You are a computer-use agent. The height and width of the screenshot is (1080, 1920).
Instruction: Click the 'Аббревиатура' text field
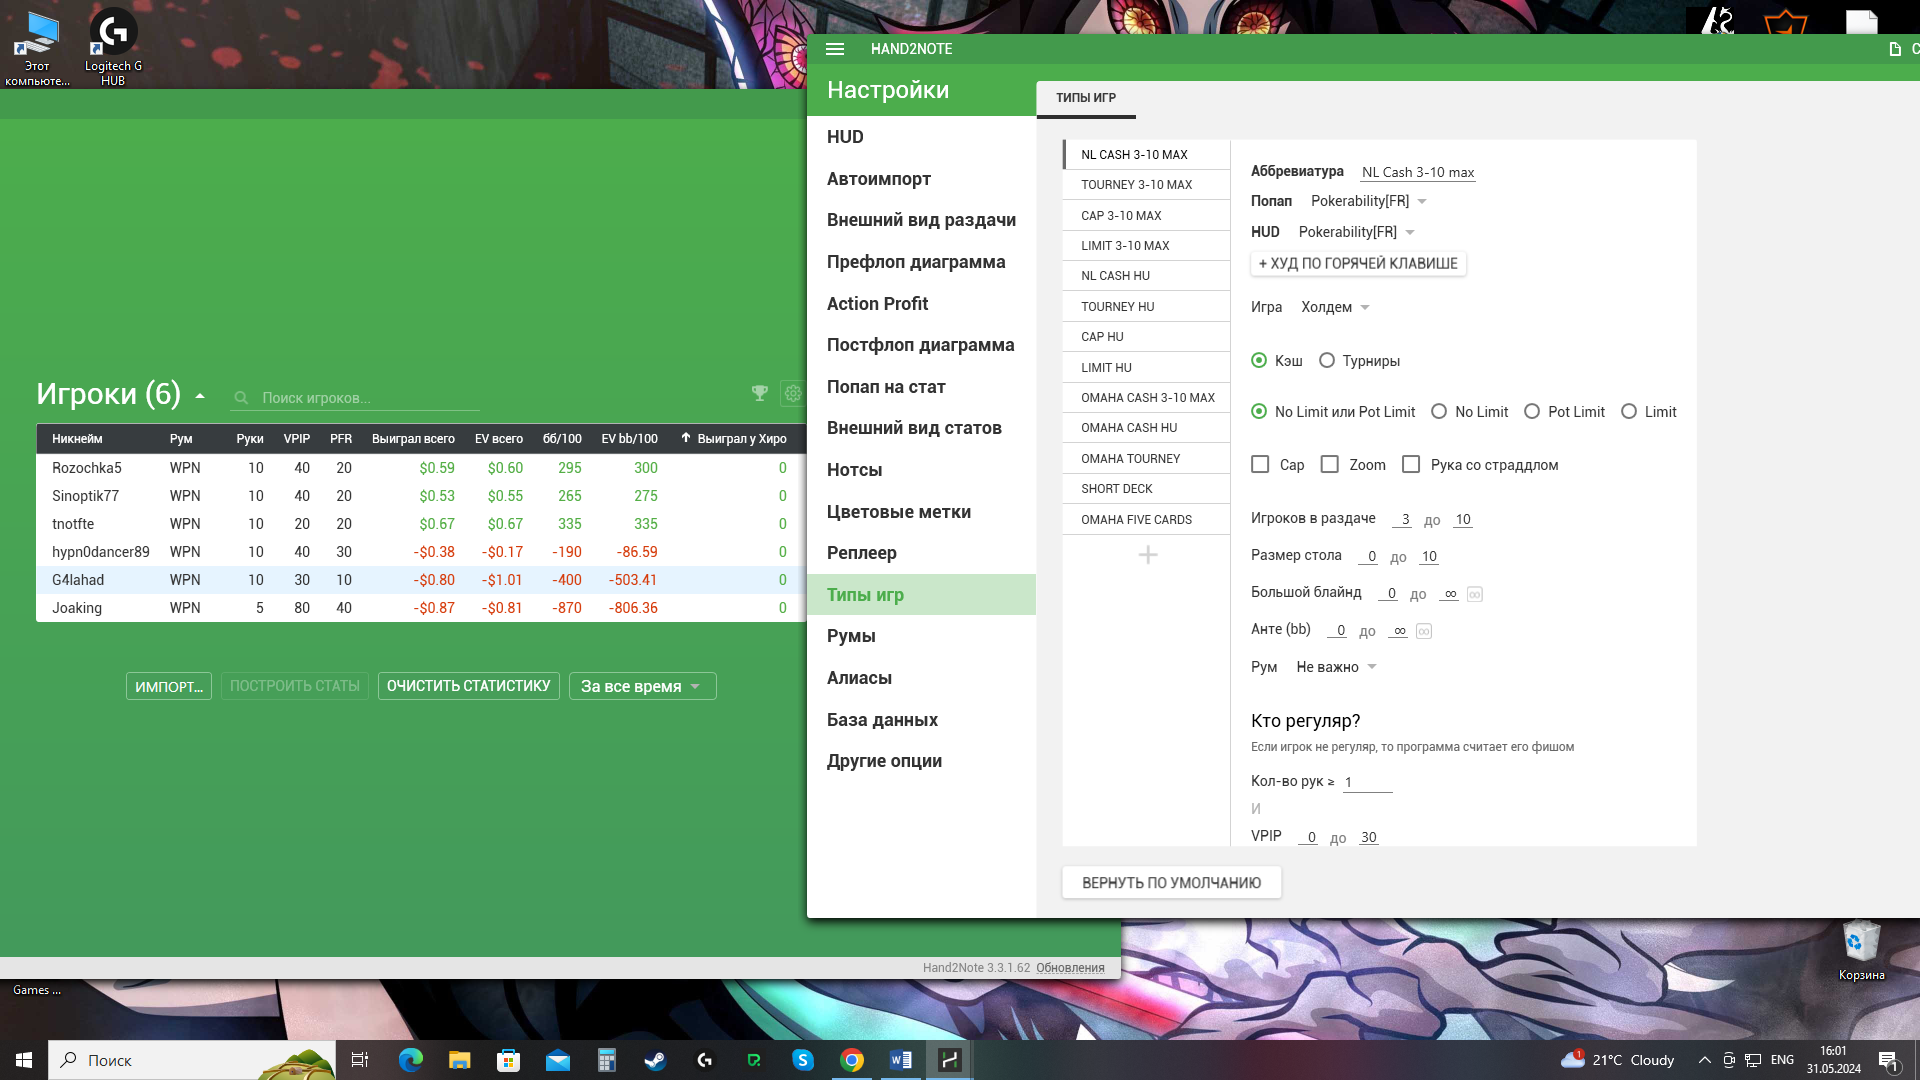tap(1418, 172)
